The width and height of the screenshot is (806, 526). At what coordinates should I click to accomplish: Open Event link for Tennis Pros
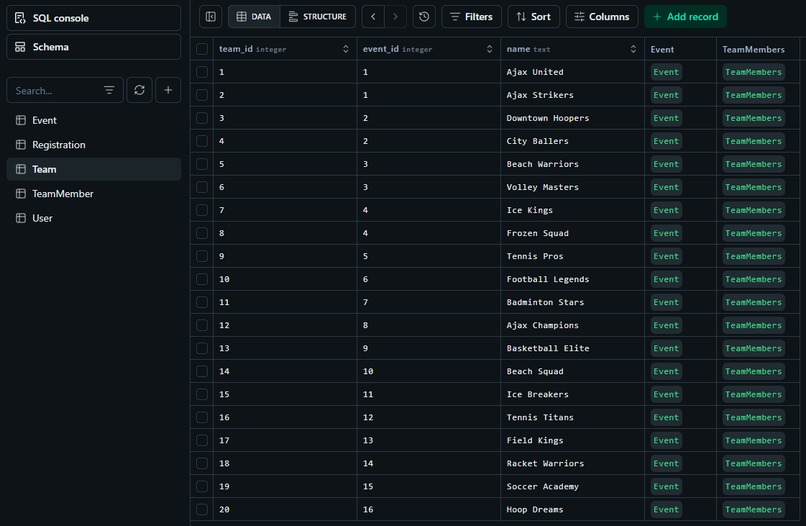coord(666,256)
